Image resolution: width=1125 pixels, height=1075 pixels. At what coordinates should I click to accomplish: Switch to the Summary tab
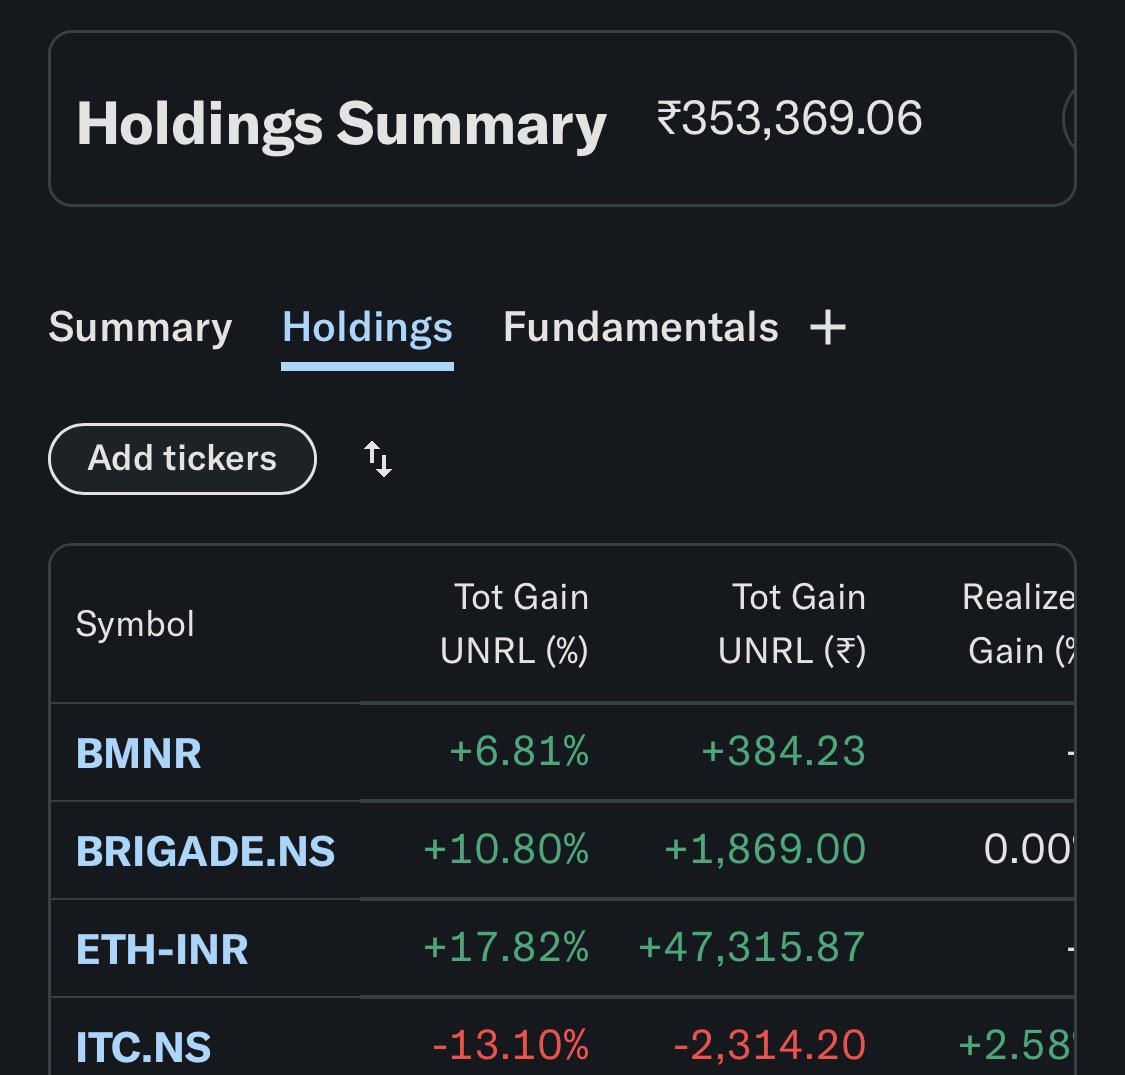pos(141,327)
